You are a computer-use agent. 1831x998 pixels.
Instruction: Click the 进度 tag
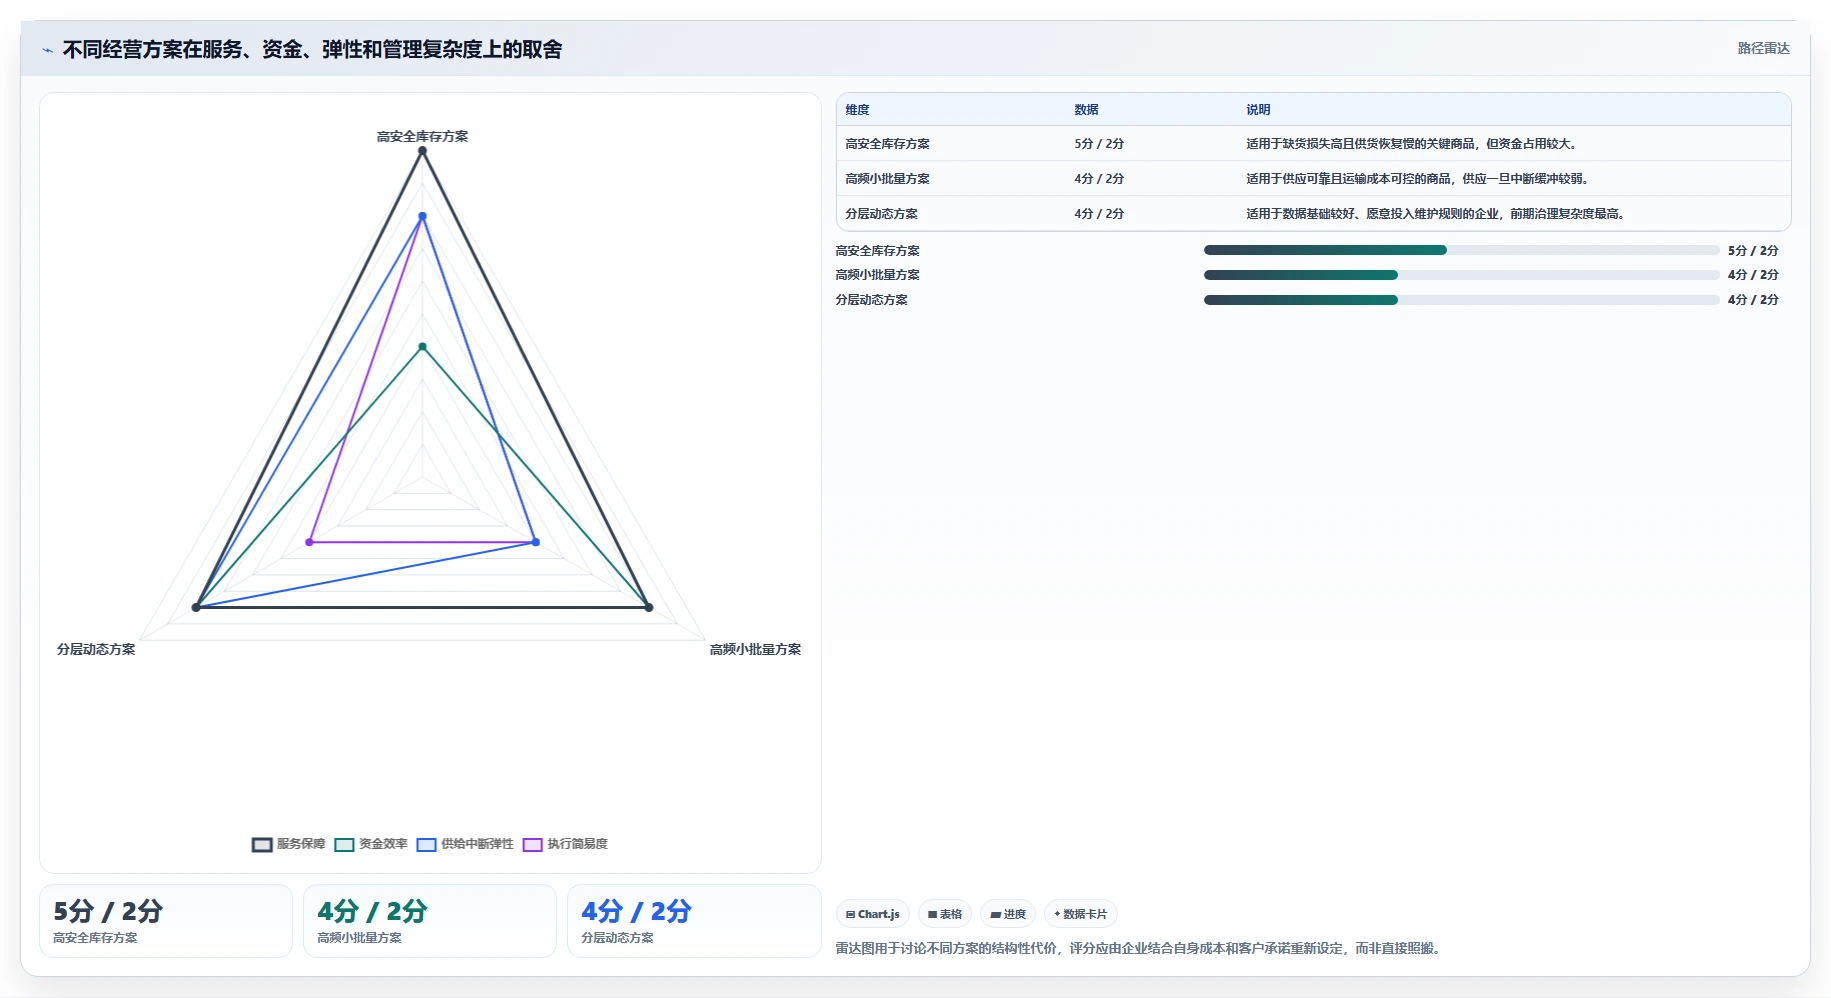(1008, 914)
